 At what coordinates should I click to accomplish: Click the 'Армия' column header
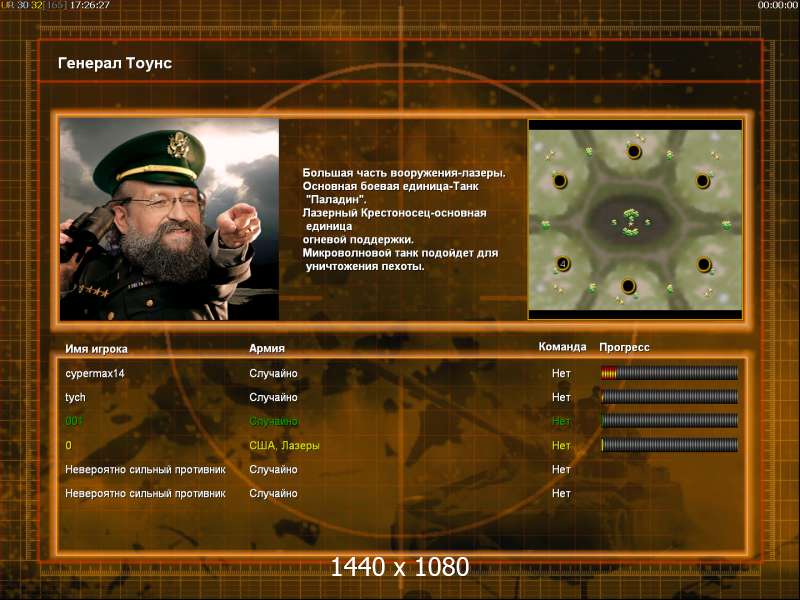coord(267,348)
